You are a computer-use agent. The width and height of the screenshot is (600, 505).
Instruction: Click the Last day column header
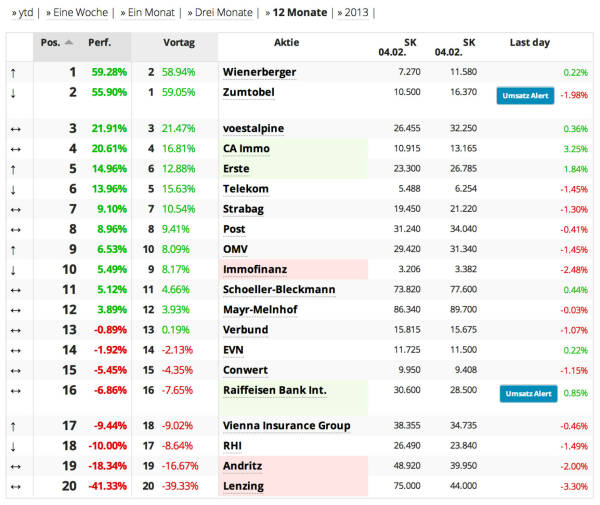pyautogui.click(x=529, y=43)
